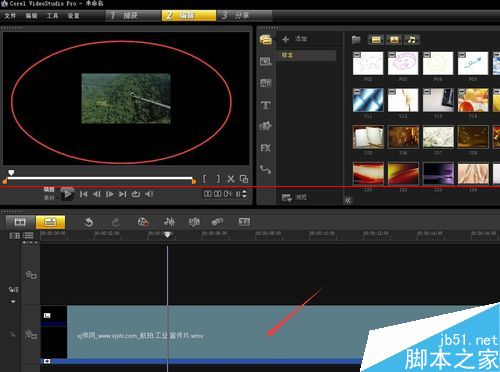Click the scissors split clip icon

(x=231, y=179)
